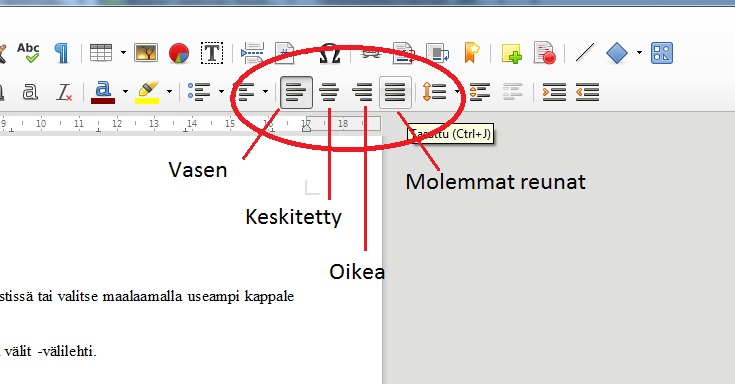Image resolution: width=735 pixels, height=384 pixels.
Task: Run the Abc spelling check
Action: coord(28,53)
